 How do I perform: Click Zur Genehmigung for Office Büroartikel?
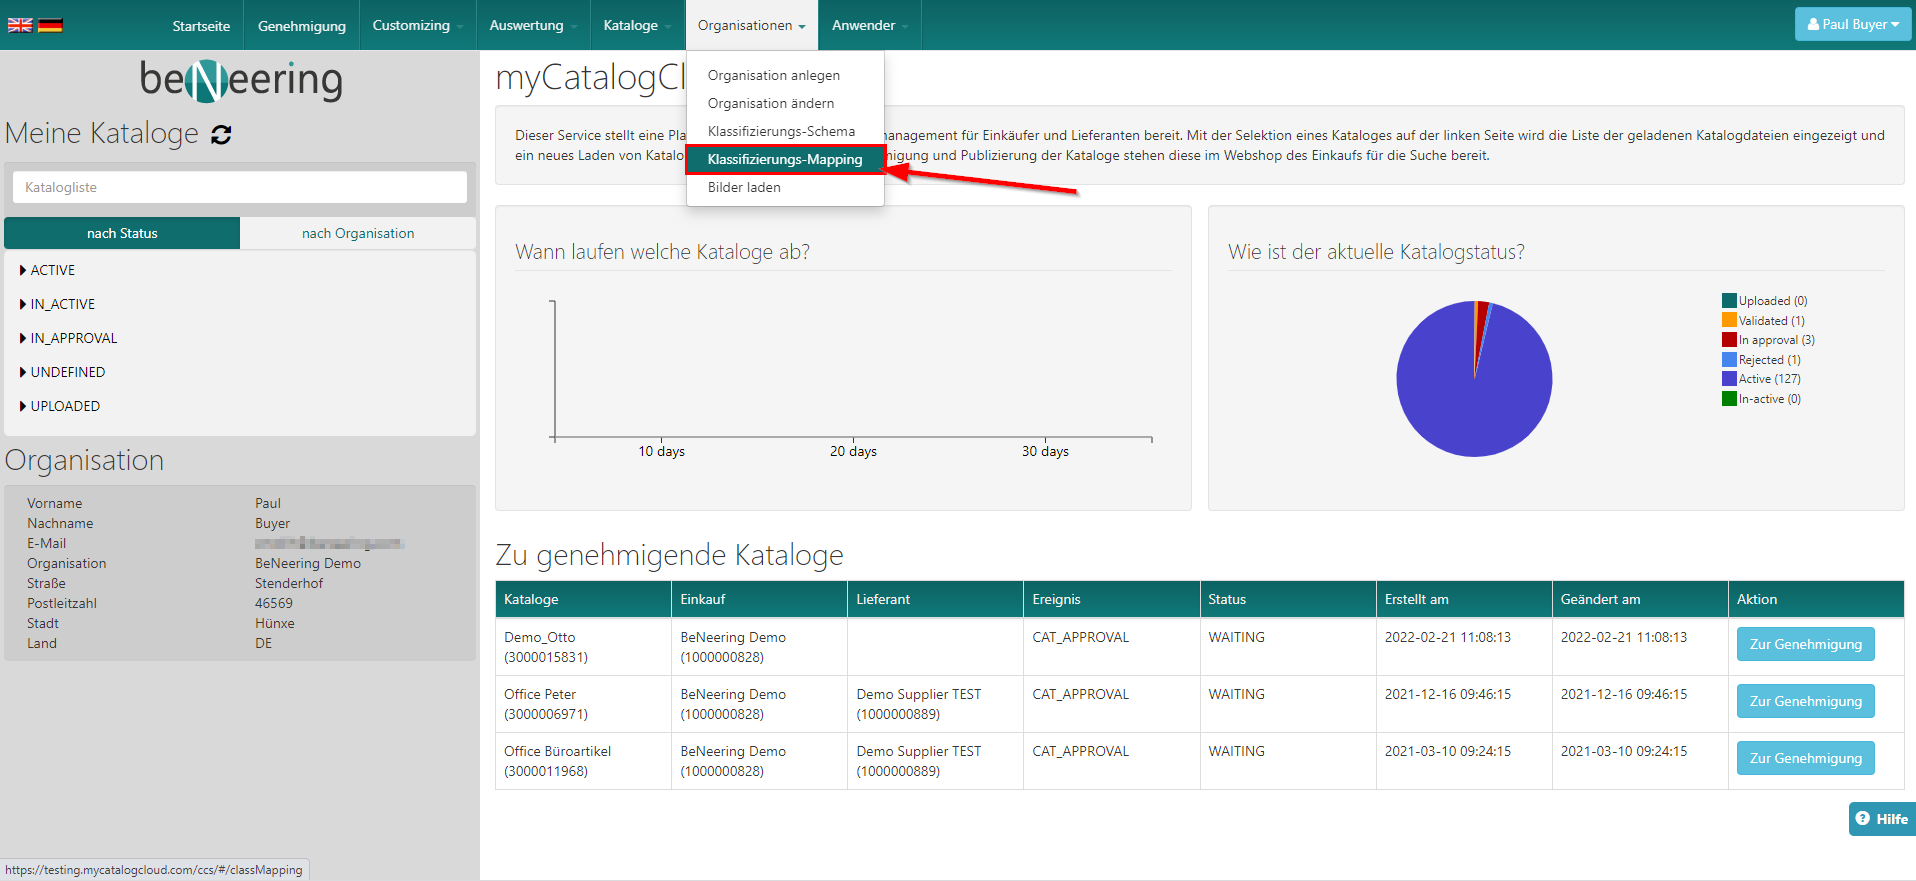(x=1805, y=758)
